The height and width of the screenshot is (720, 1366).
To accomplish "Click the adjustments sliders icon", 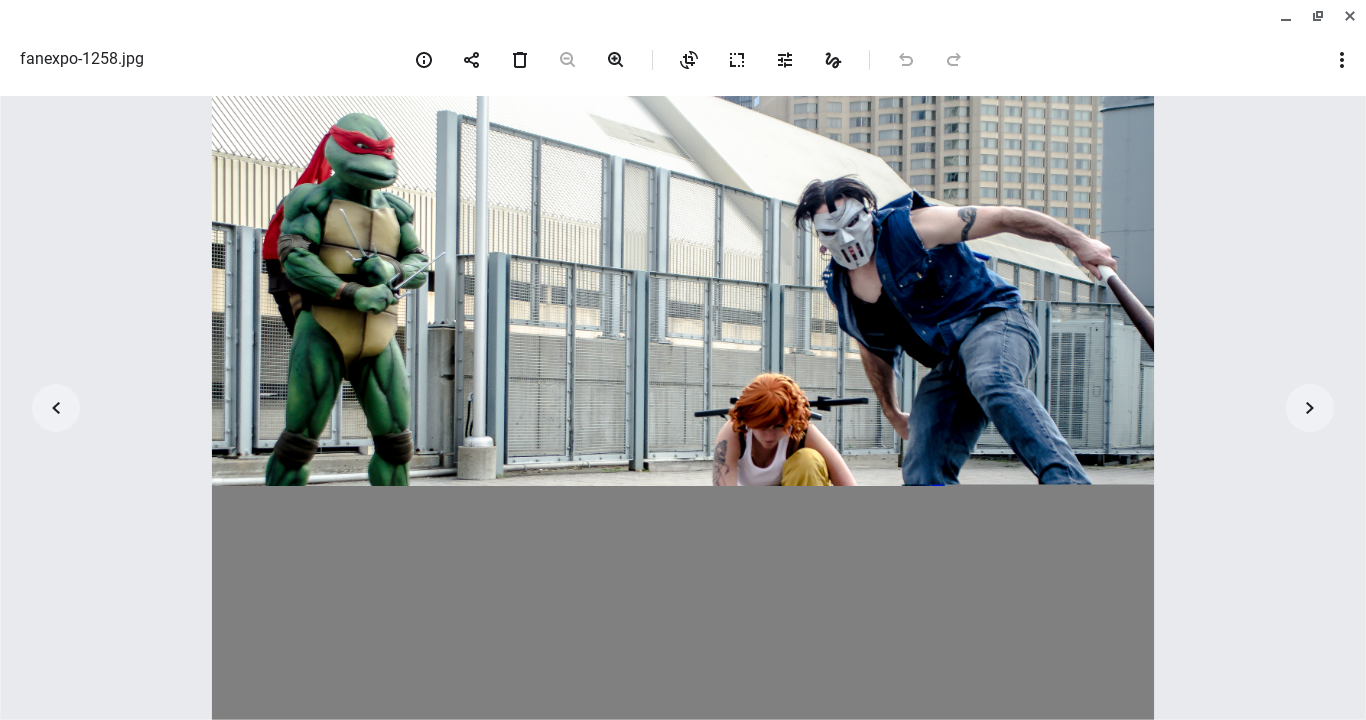I will point(785,60).
